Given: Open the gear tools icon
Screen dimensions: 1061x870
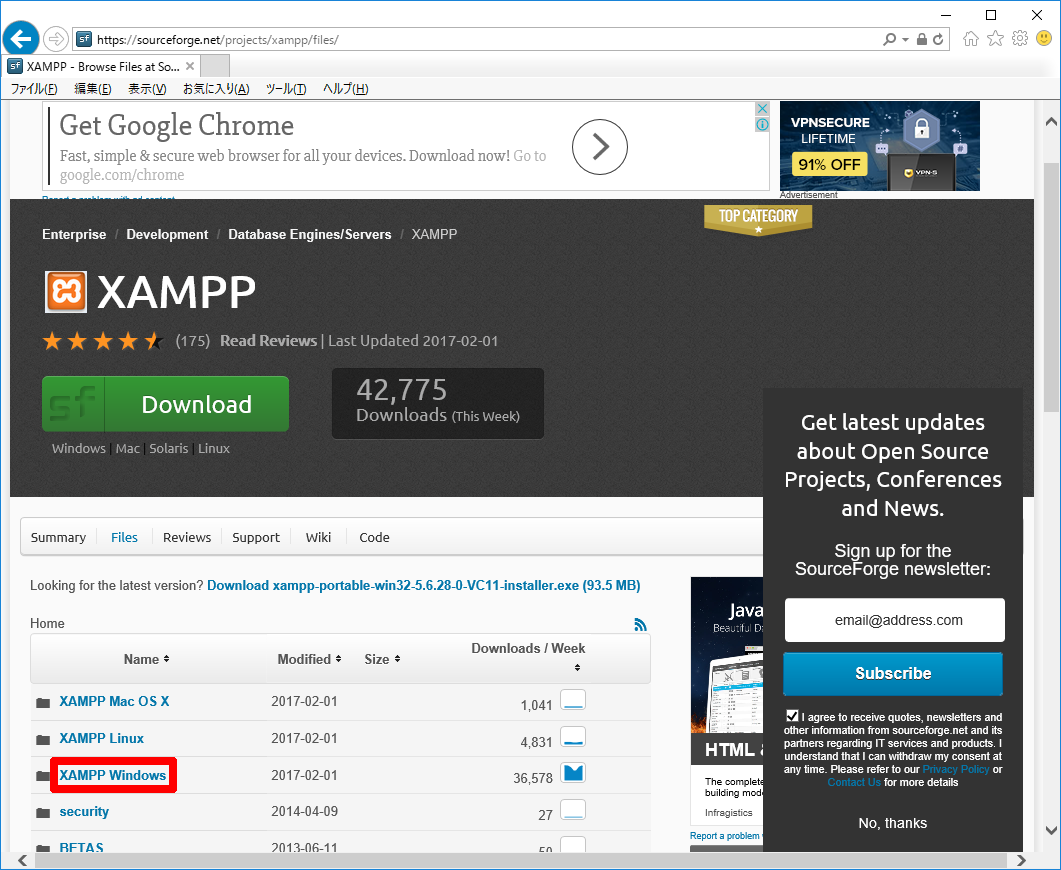Looking at the screenshot, I should point(1019,39).
